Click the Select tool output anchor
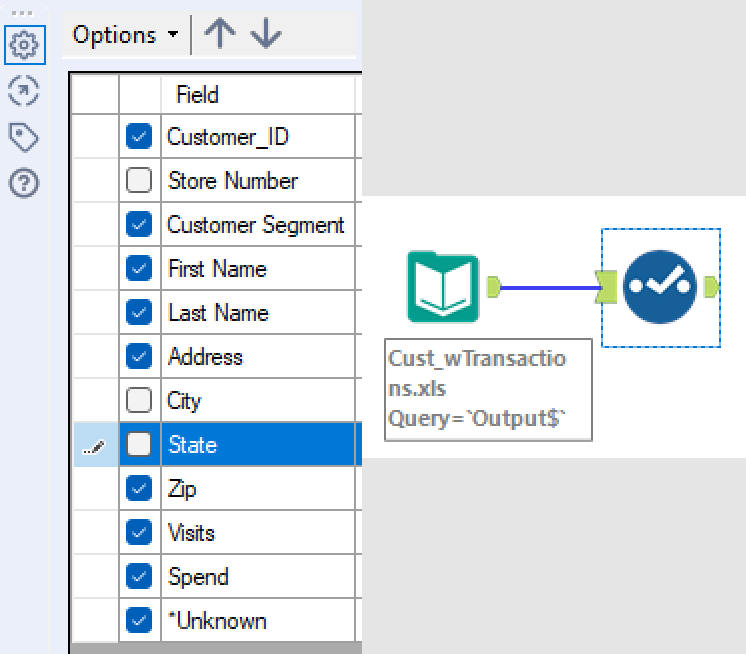 pyautogui.click(x=710, y=288)
